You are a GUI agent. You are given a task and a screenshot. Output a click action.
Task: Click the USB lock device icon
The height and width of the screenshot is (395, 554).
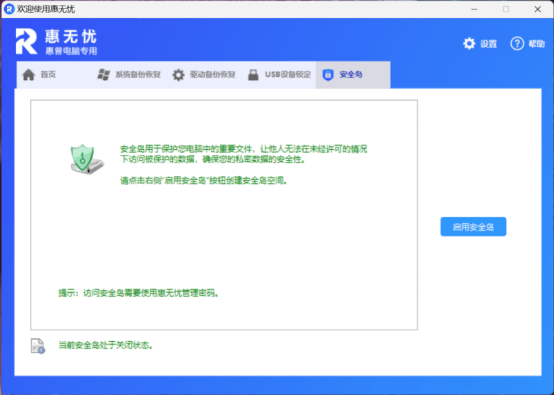point(253,75)
